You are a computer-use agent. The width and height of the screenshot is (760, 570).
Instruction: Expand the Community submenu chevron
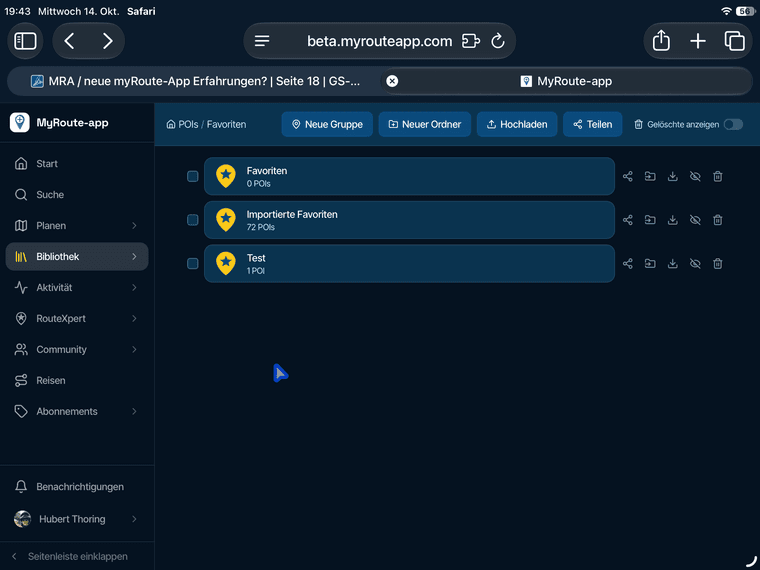(x=134, y=349)
